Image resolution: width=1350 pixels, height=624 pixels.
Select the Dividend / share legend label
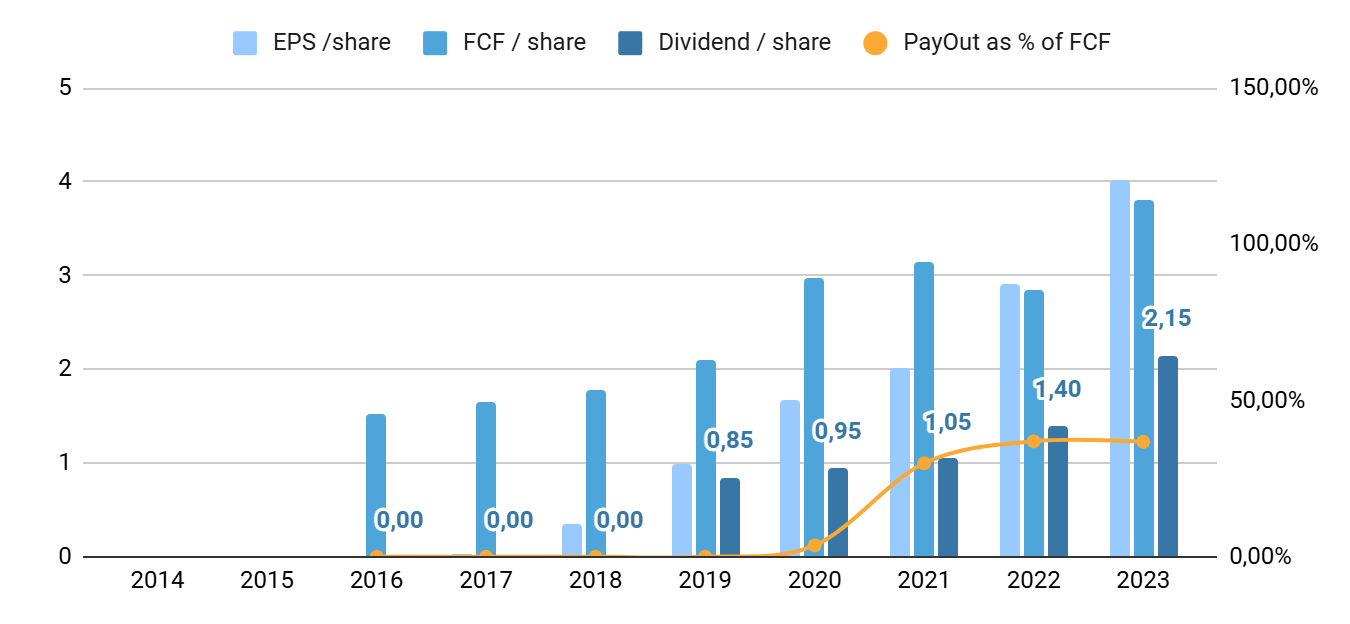coord(745,43)
